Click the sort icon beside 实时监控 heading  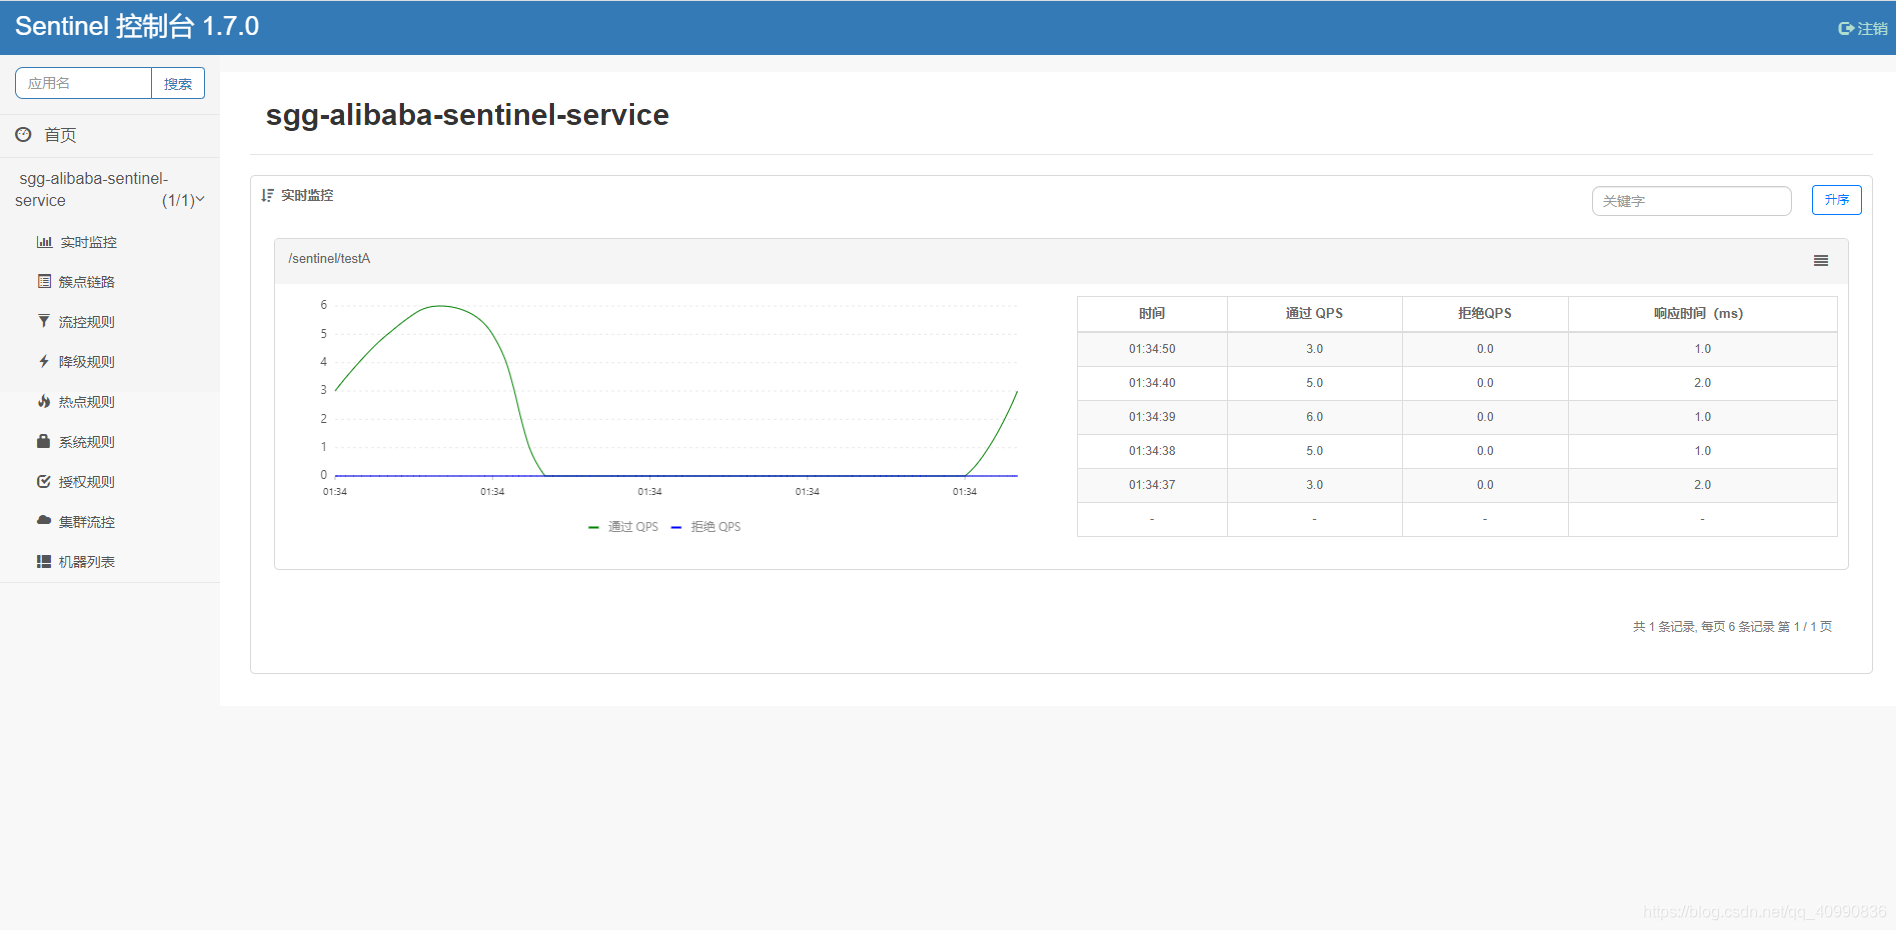pos(267,195)
